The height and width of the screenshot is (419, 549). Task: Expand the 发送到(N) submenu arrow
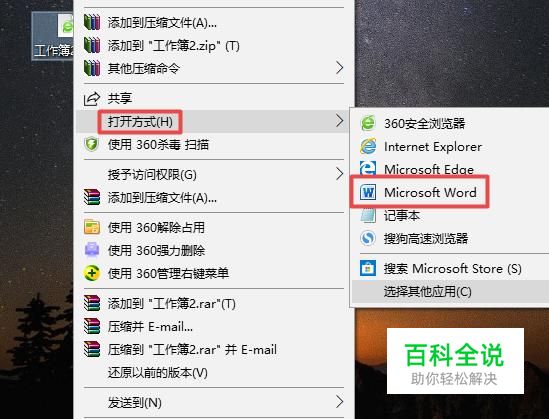[339, 402]
